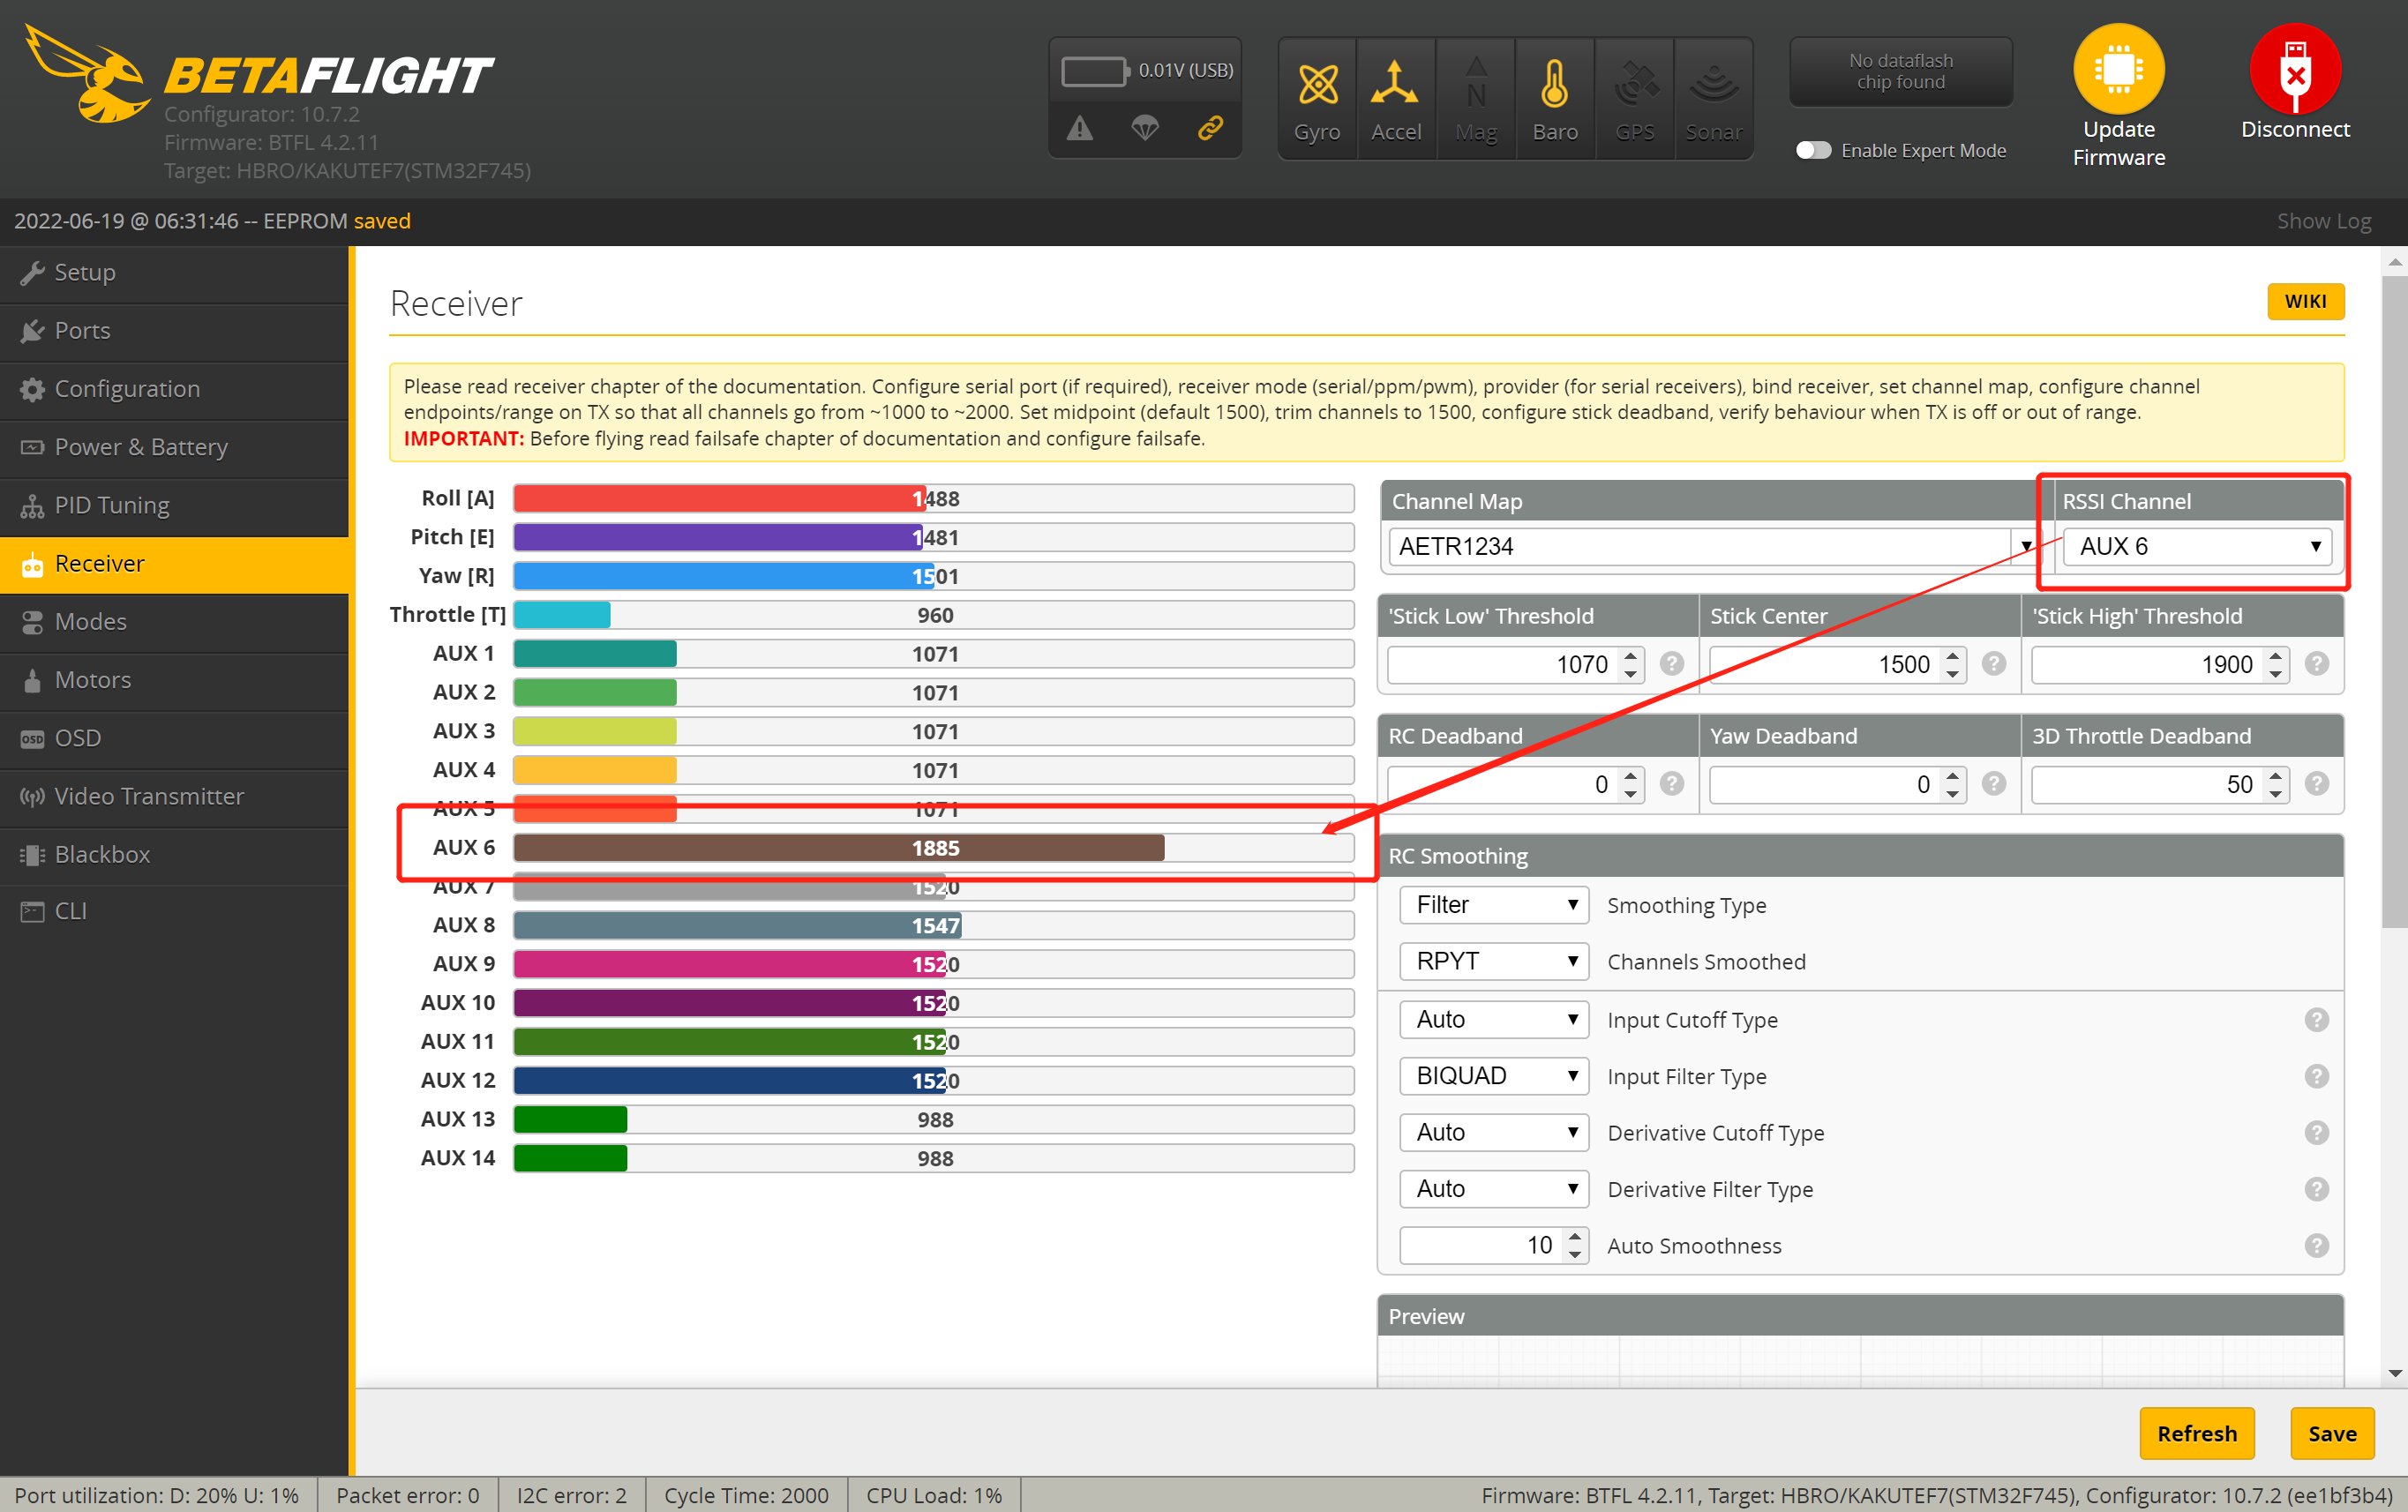Click the warning triangle status icon
The image size is (2408, 1512).
pyautogui.click(x=1080, y=128)
